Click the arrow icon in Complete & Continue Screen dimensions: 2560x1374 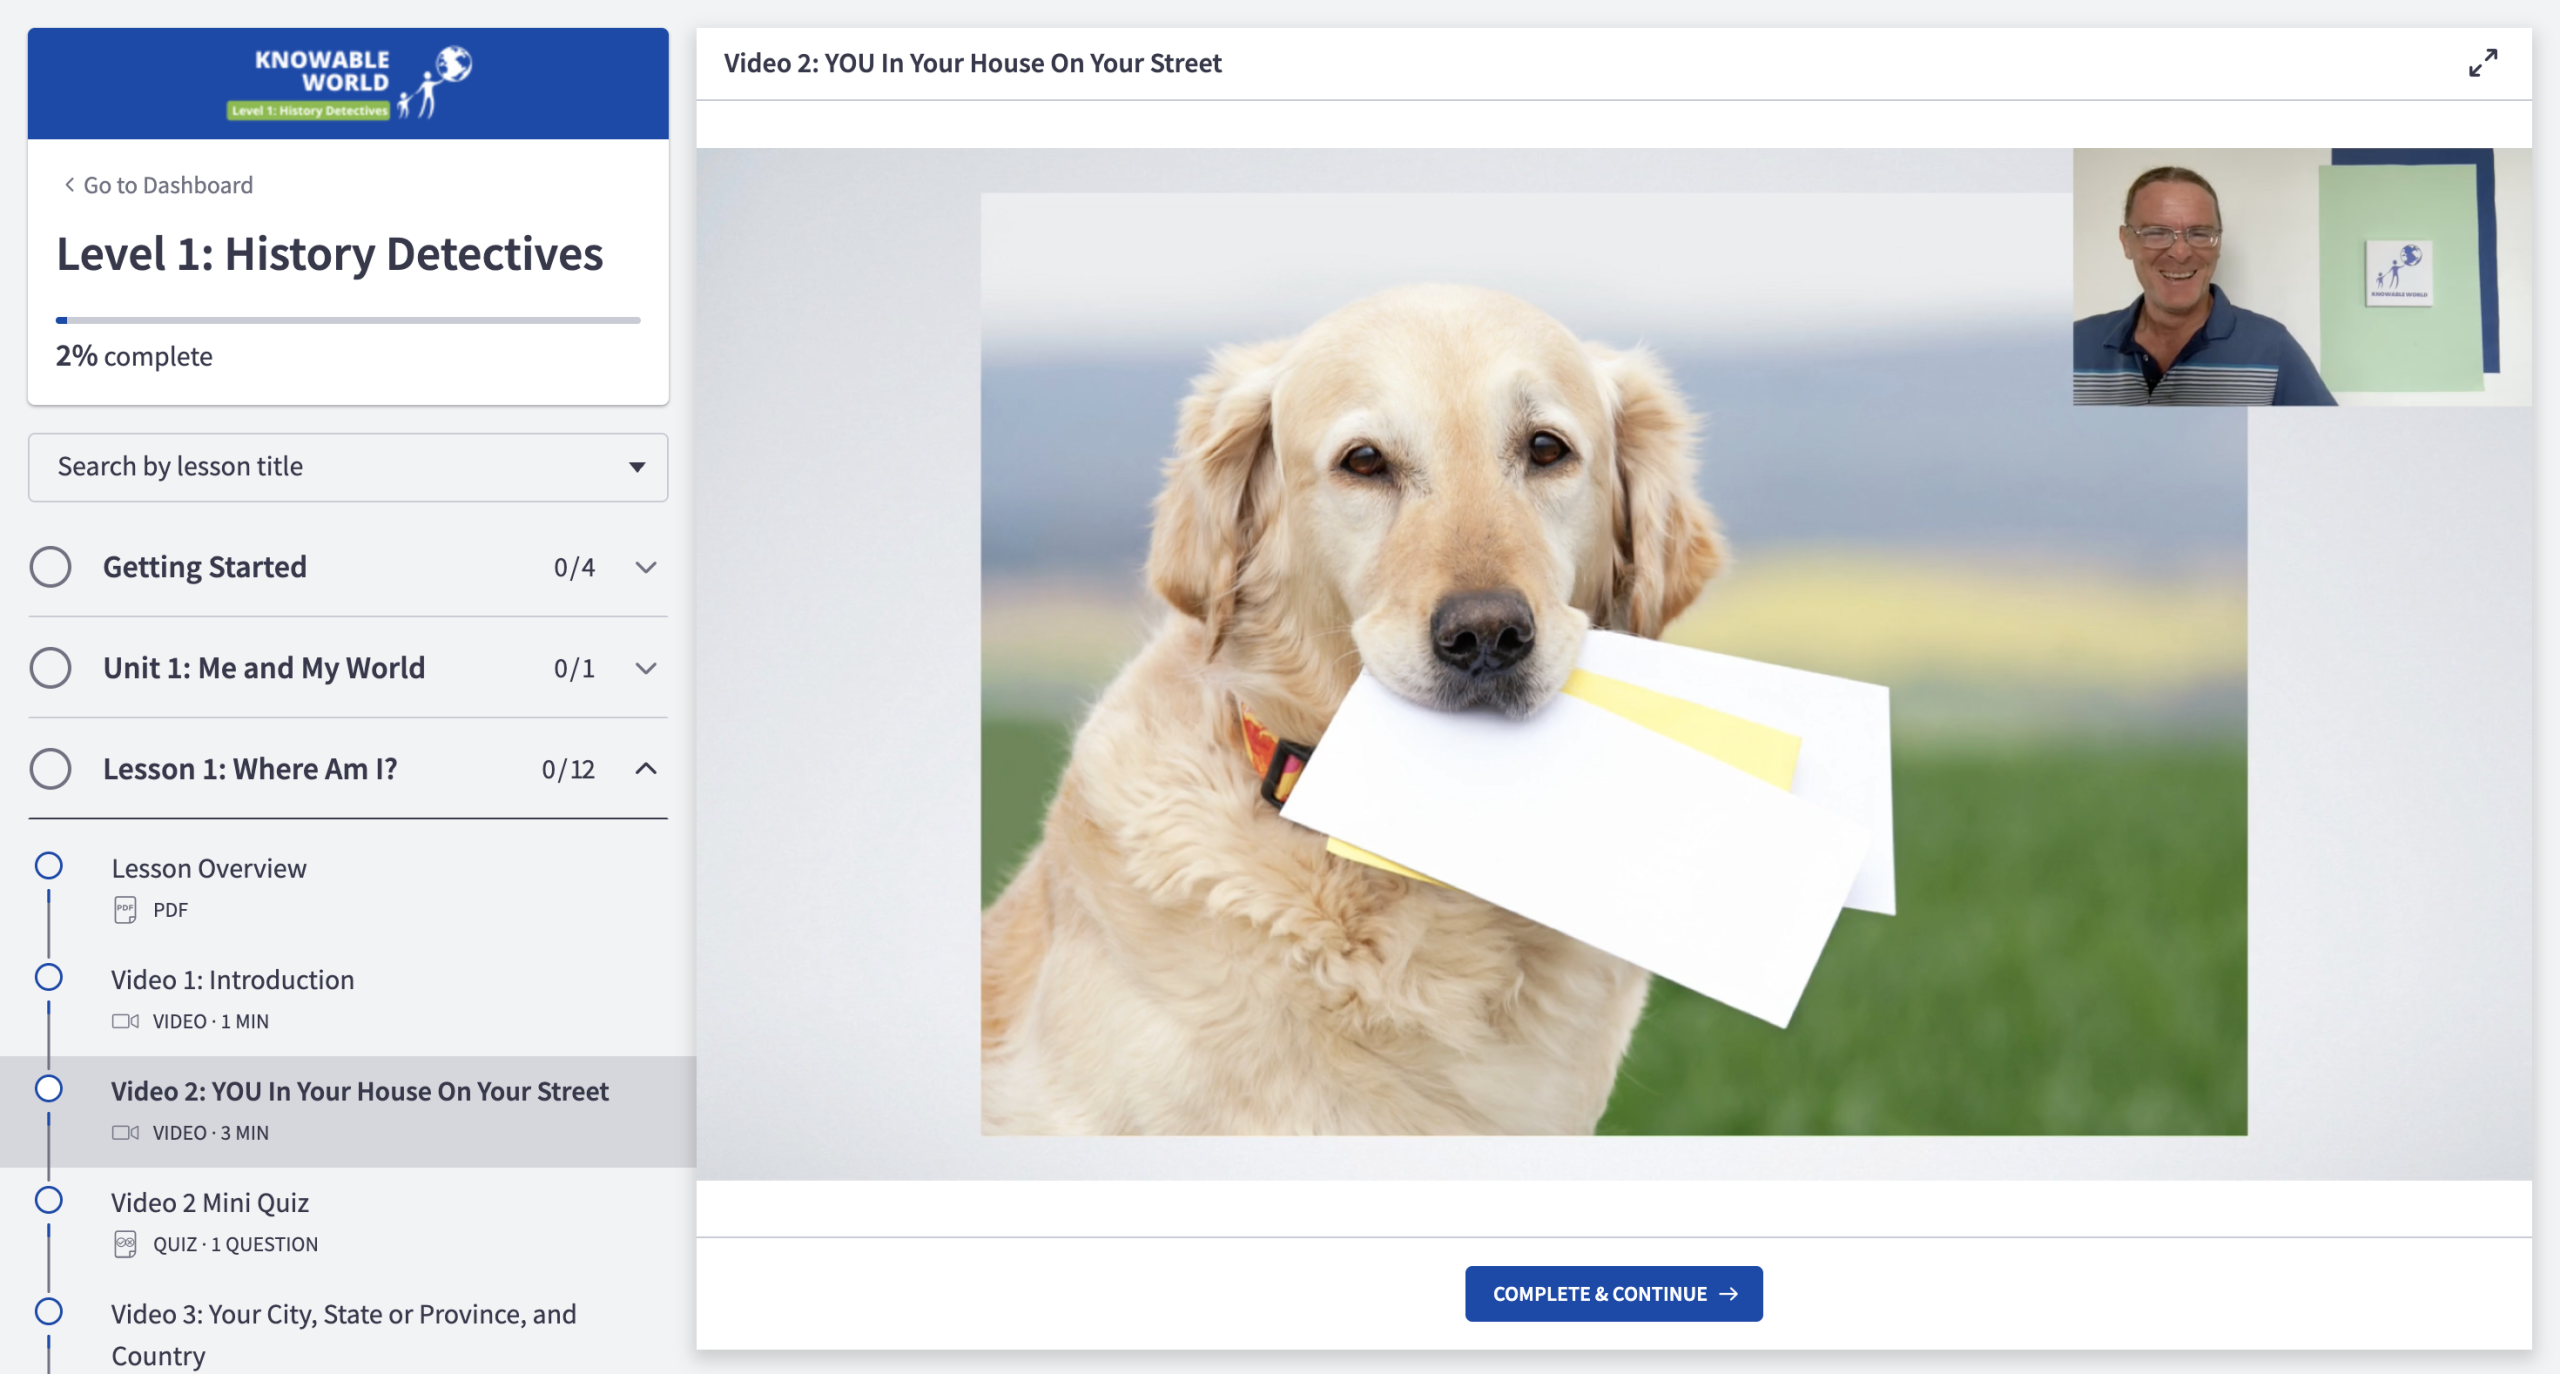pyautogui.click(x=1728, y=1294)
